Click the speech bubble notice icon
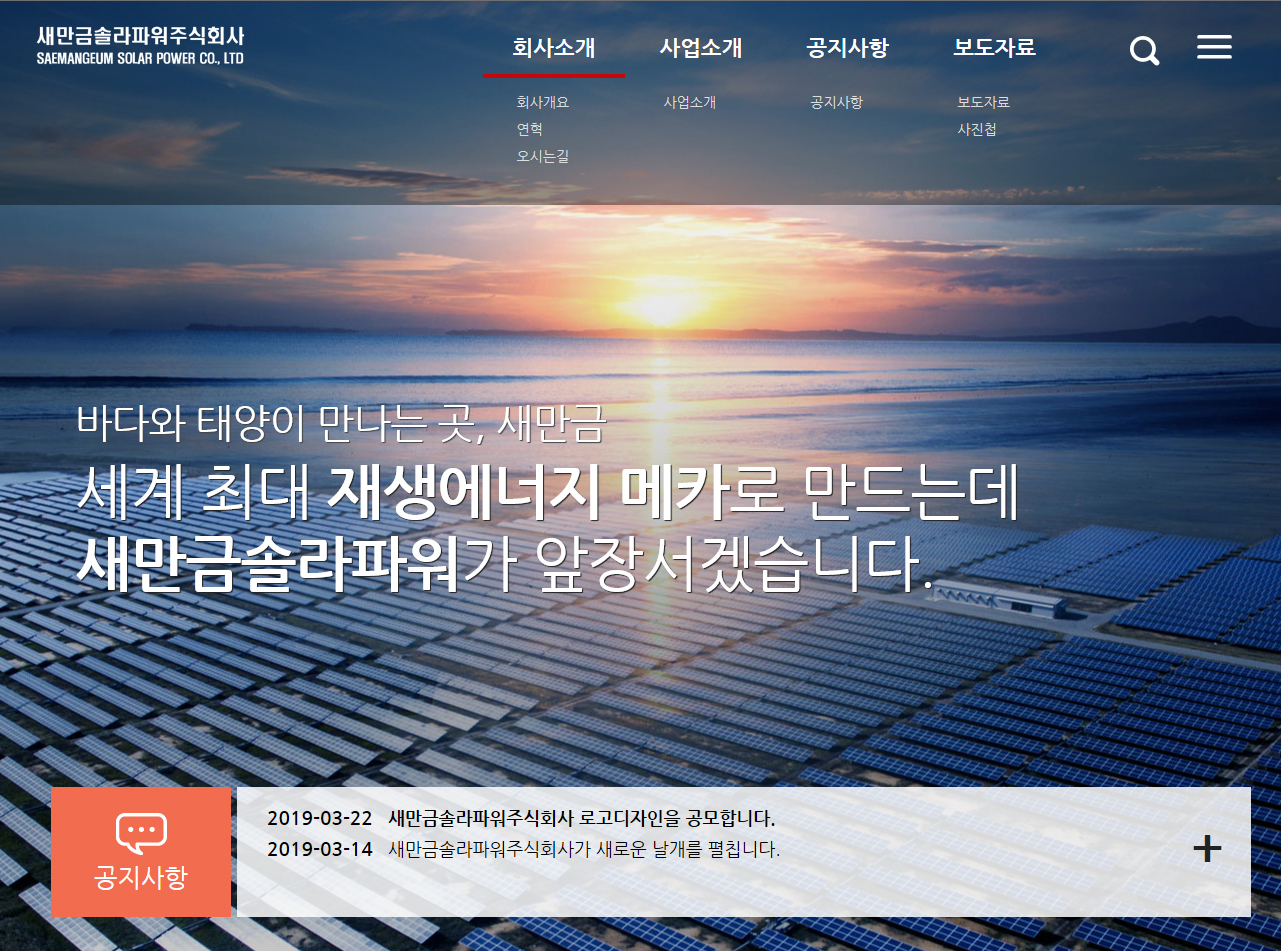1281x951 pixels. click(141, 832)
